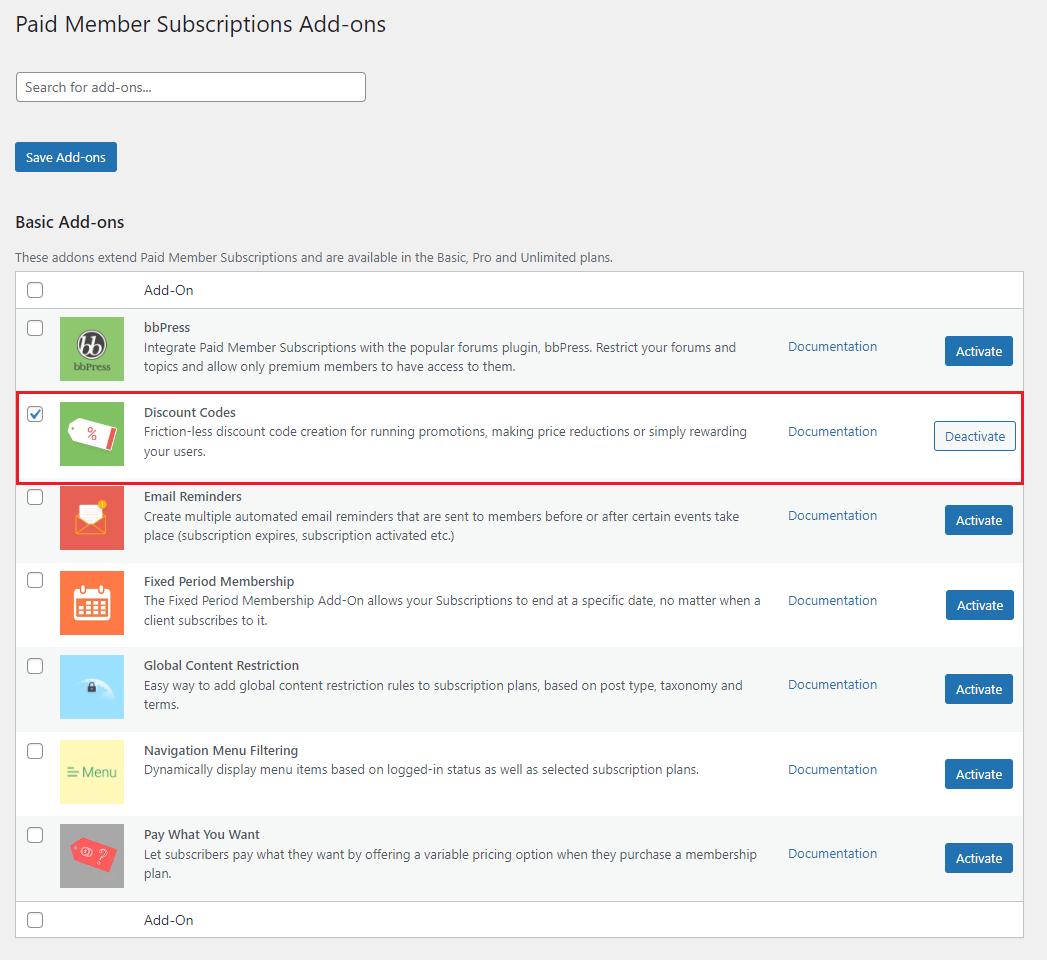The height and width of the screenshot is (960, 1047).
Task: Focus the Search for add-ons field
Action: [190, 87]
